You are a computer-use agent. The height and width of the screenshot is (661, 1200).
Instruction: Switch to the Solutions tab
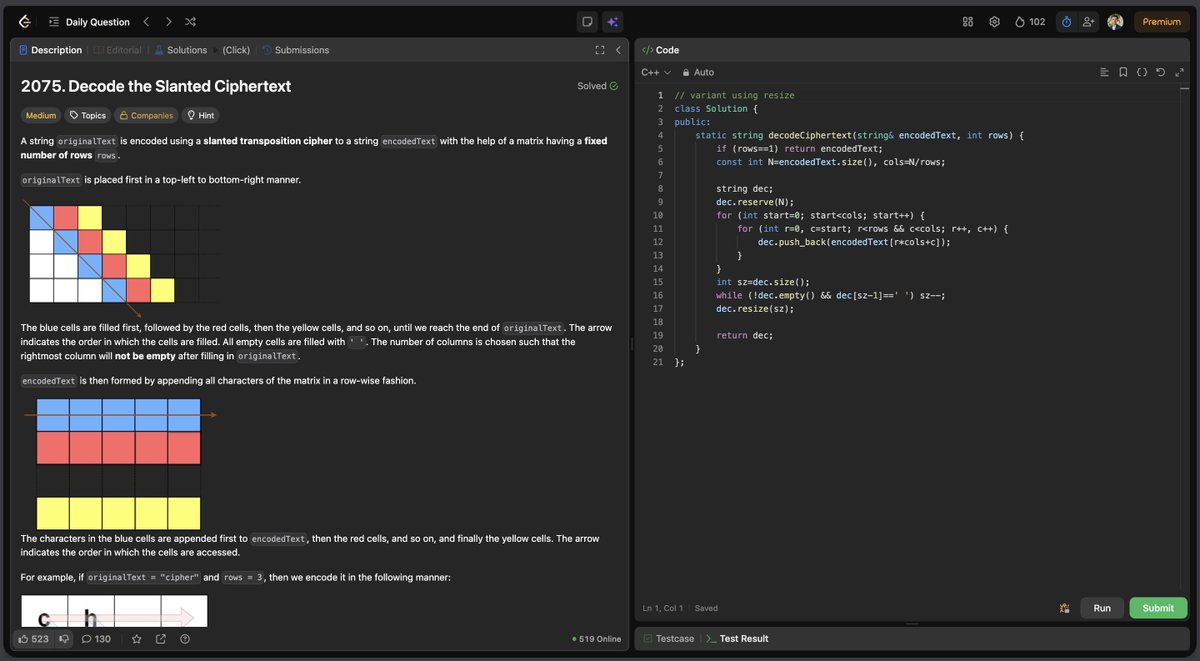click(180, 50)
